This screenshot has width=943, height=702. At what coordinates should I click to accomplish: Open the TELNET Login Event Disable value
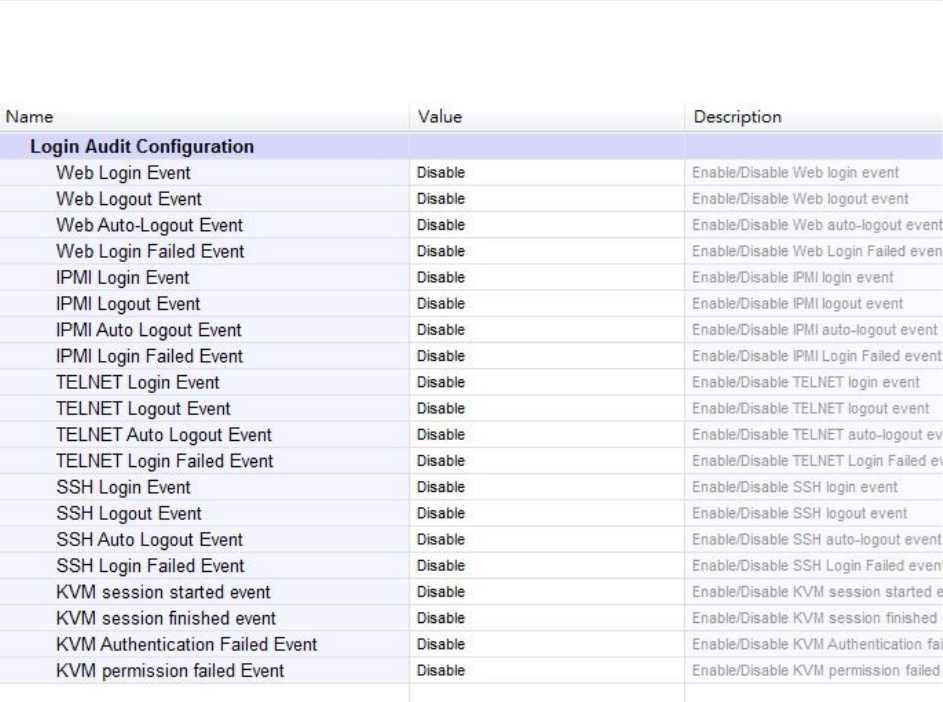point(441,383)
